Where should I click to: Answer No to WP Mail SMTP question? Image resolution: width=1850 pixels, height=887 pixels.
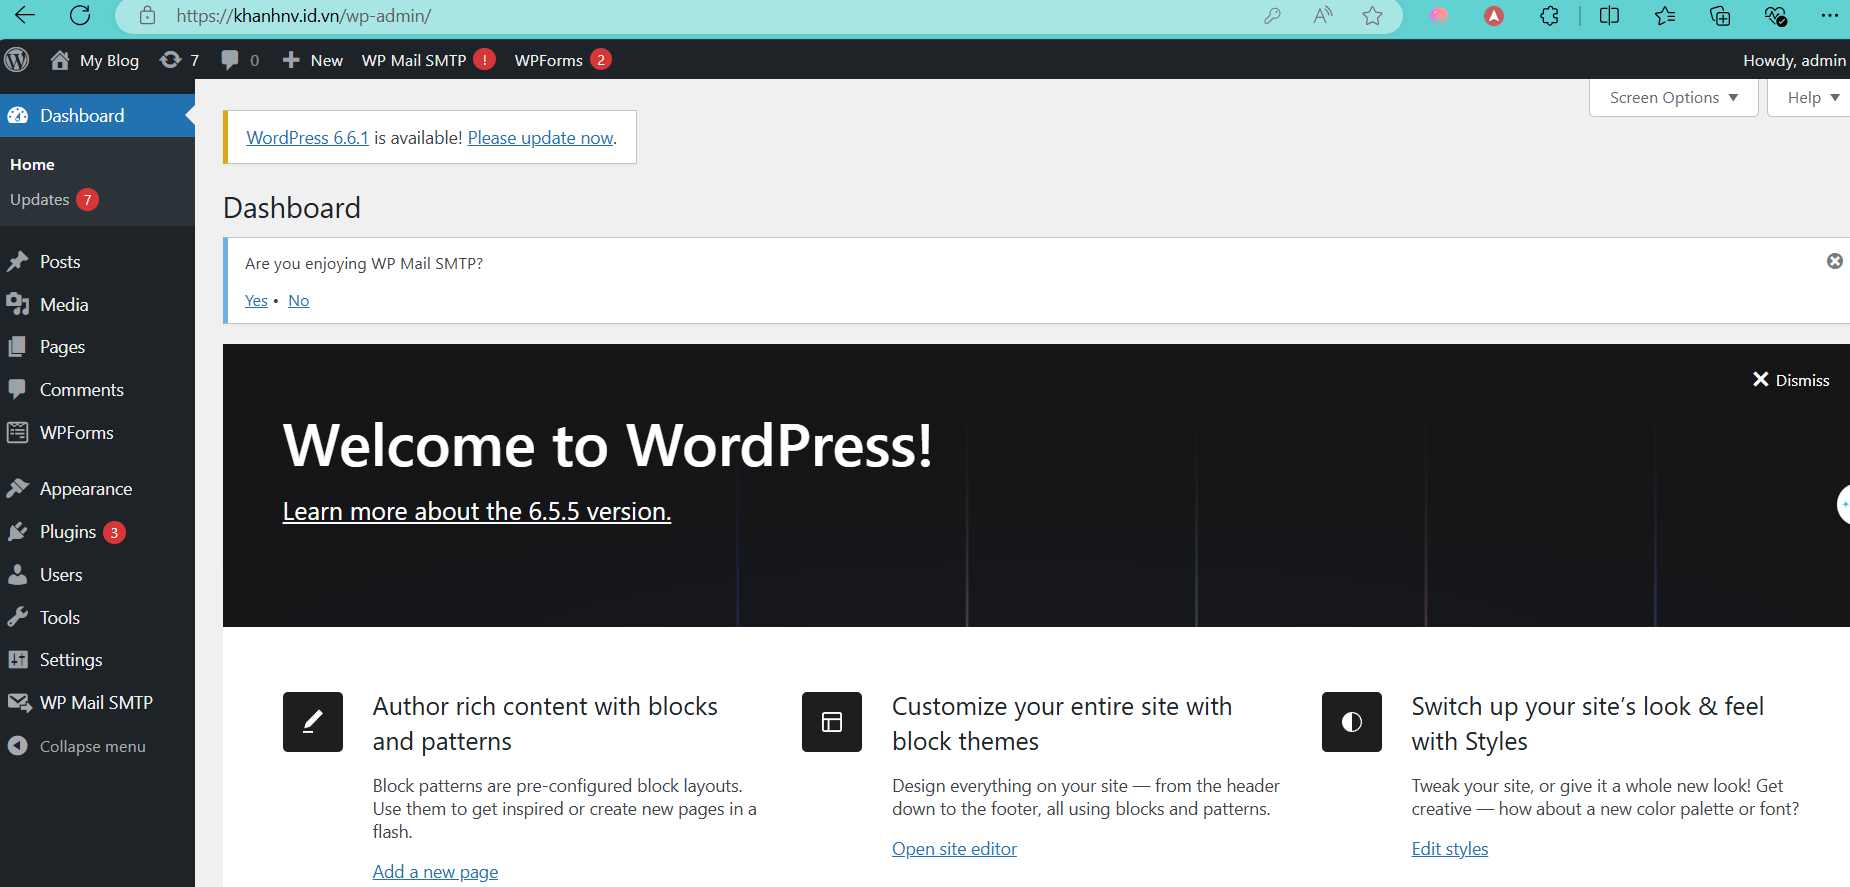(298, 301)
